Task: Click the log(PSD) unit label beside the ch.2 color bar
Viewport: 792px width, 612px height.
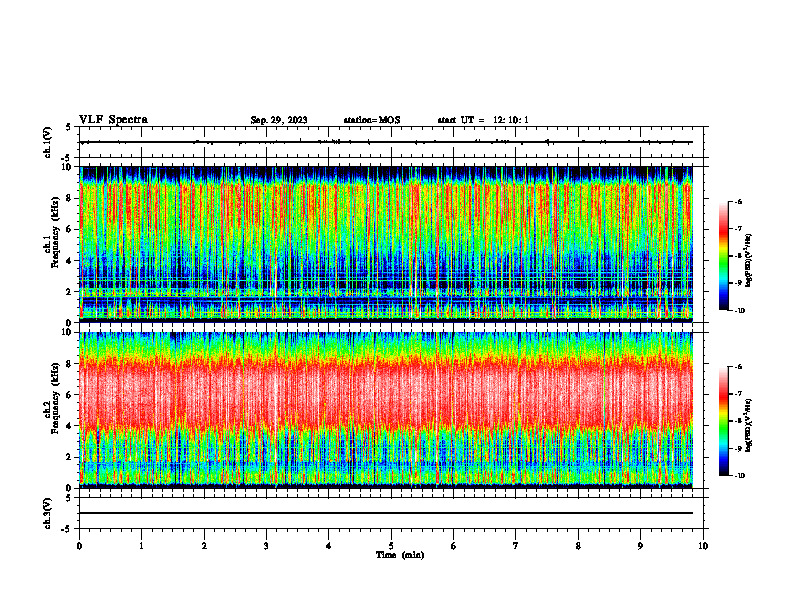Action: (x=749, y=425)
